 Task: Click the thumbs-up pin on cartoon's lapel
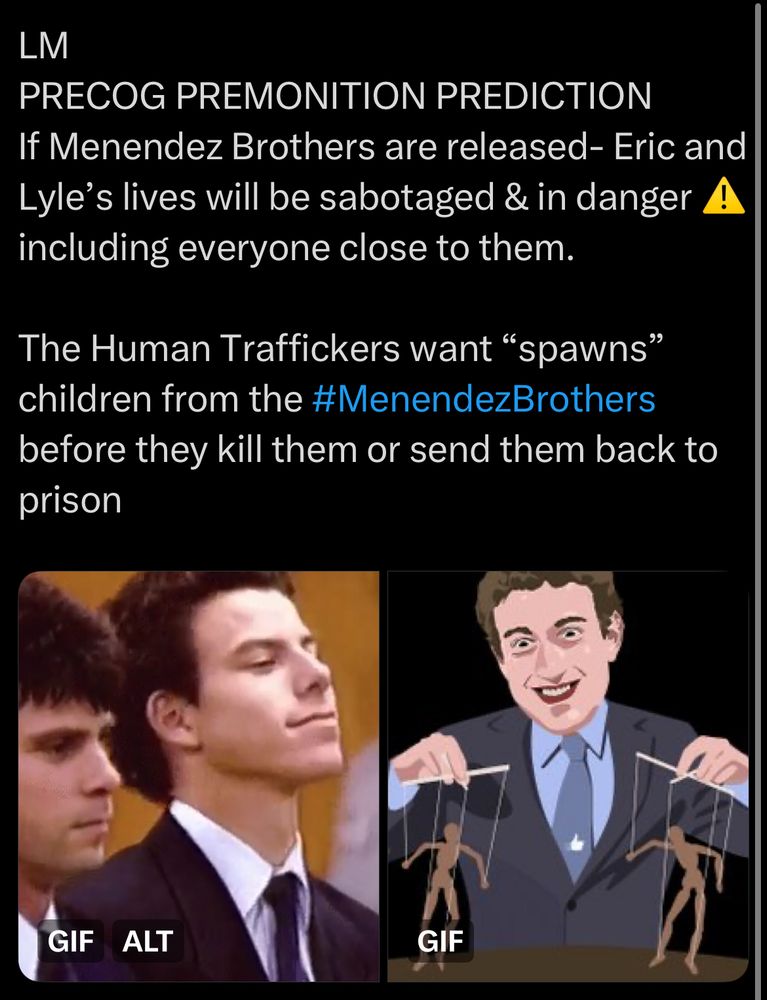578,842
